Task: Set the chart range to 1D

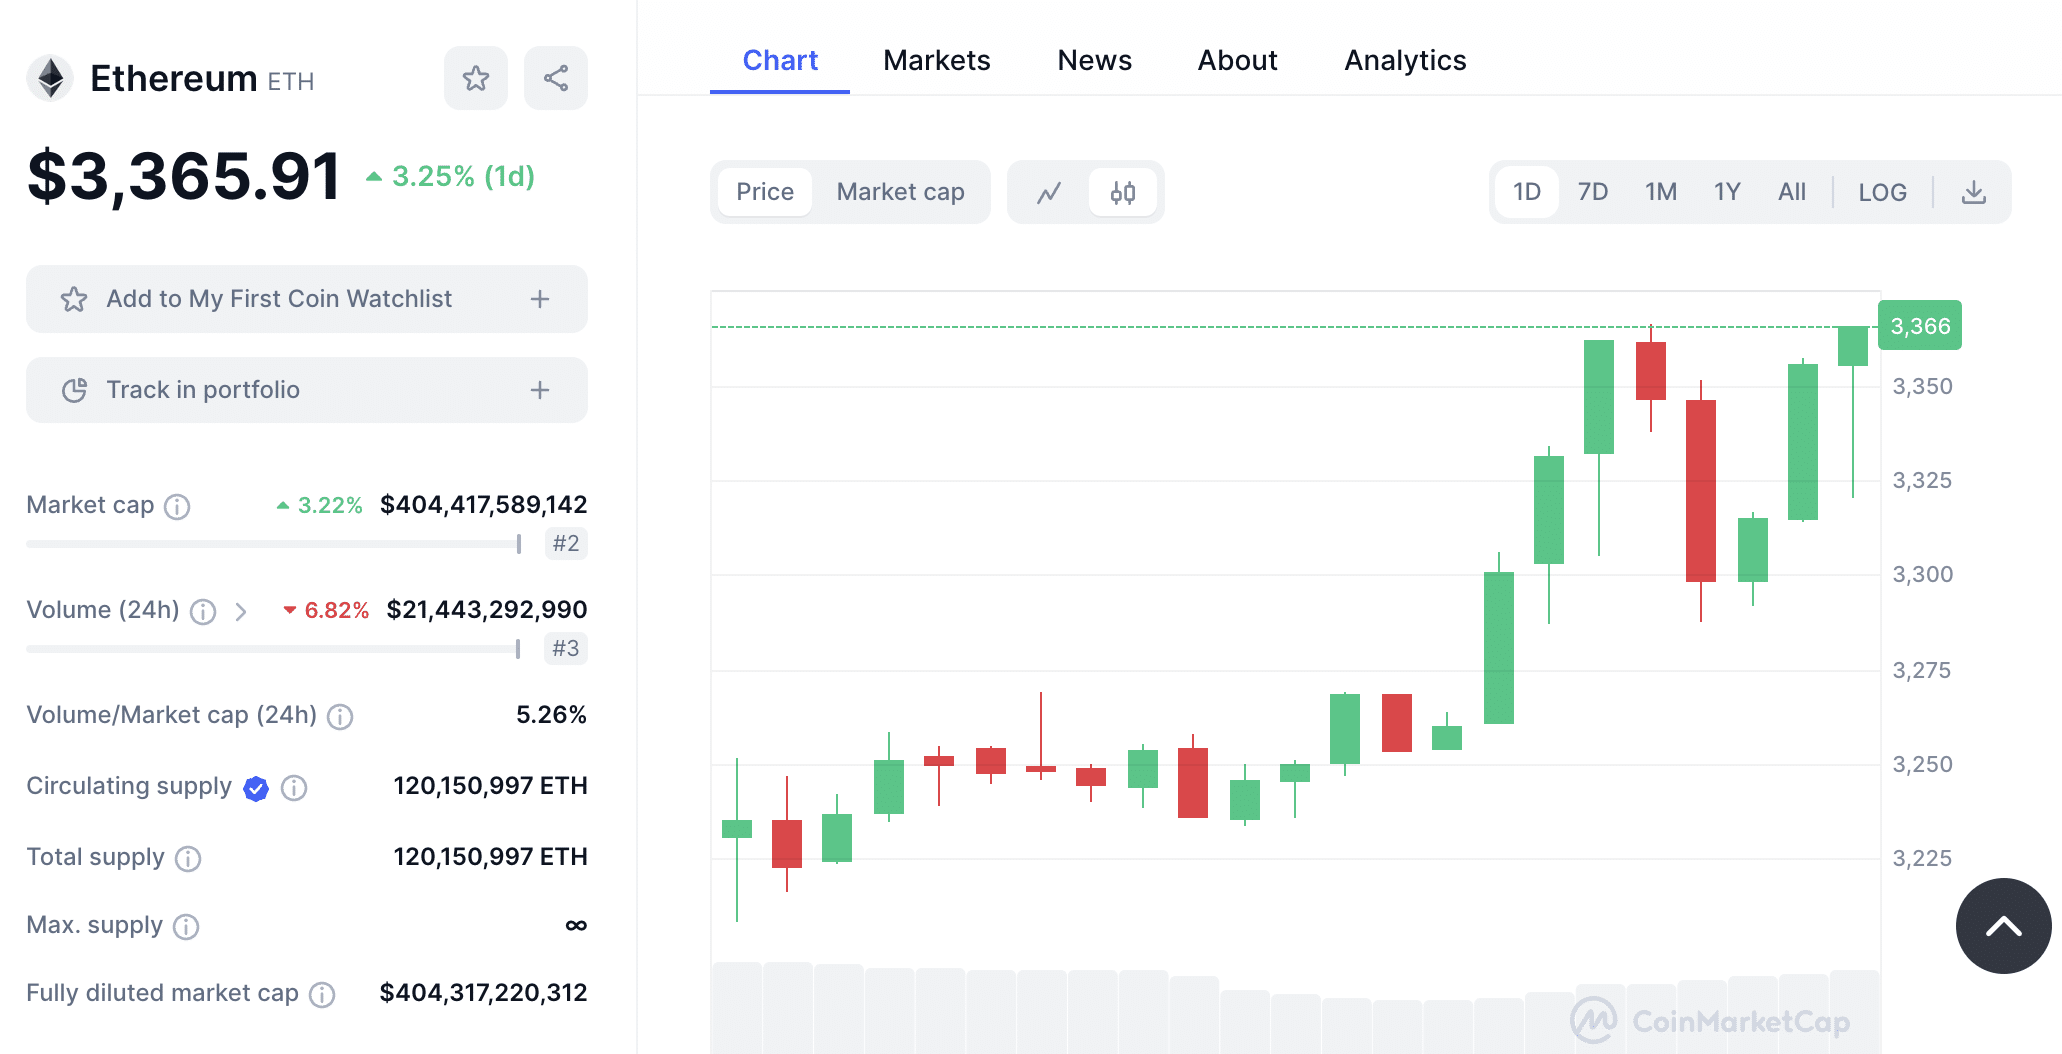Action: [1526, 192]
